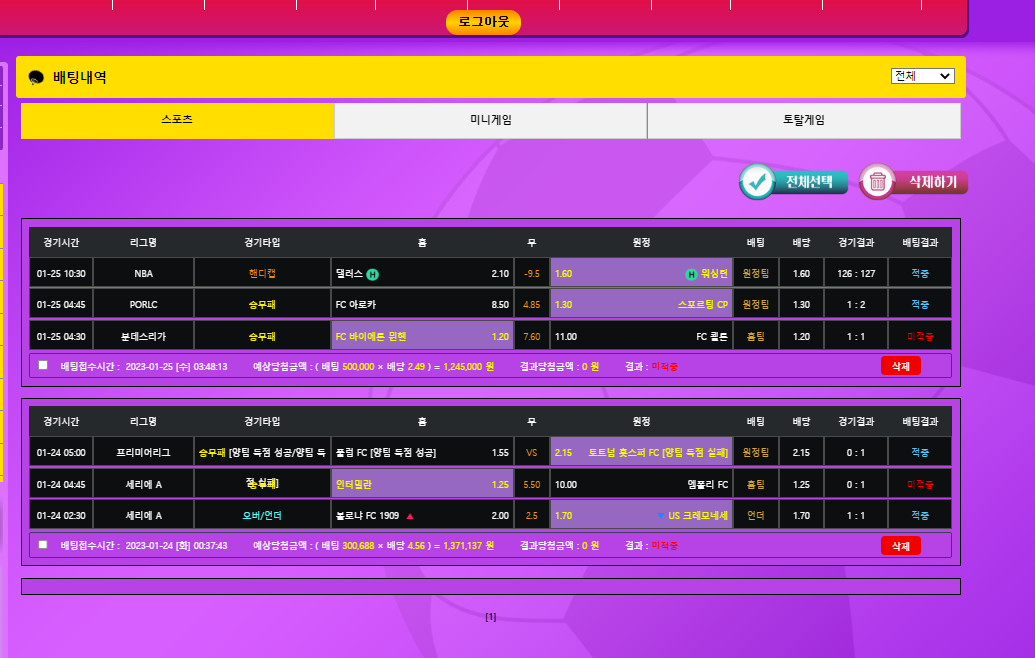Switch to the 미니게임 tab
This screenshot has width=1035, height=658.
[x=490, y=120]
